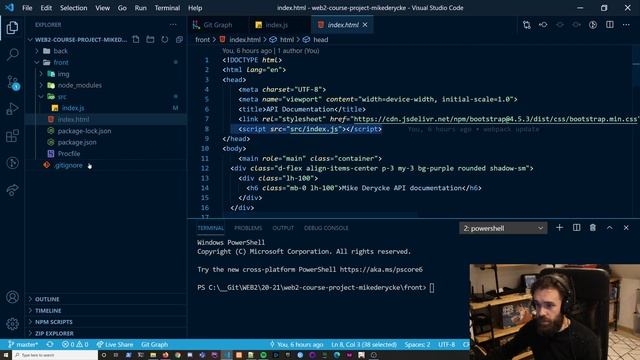Split the editor to the right
The height and width of the screenshot is (360, 640).
point(609,25)
